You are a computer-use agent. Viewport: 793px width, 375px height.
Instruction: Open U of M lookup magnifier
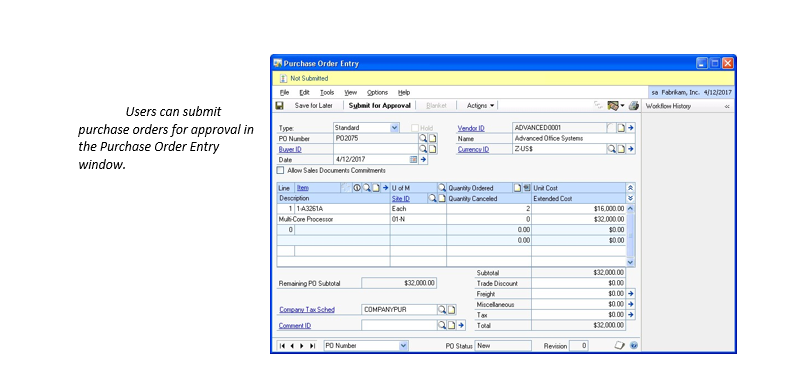coord(442,188)
